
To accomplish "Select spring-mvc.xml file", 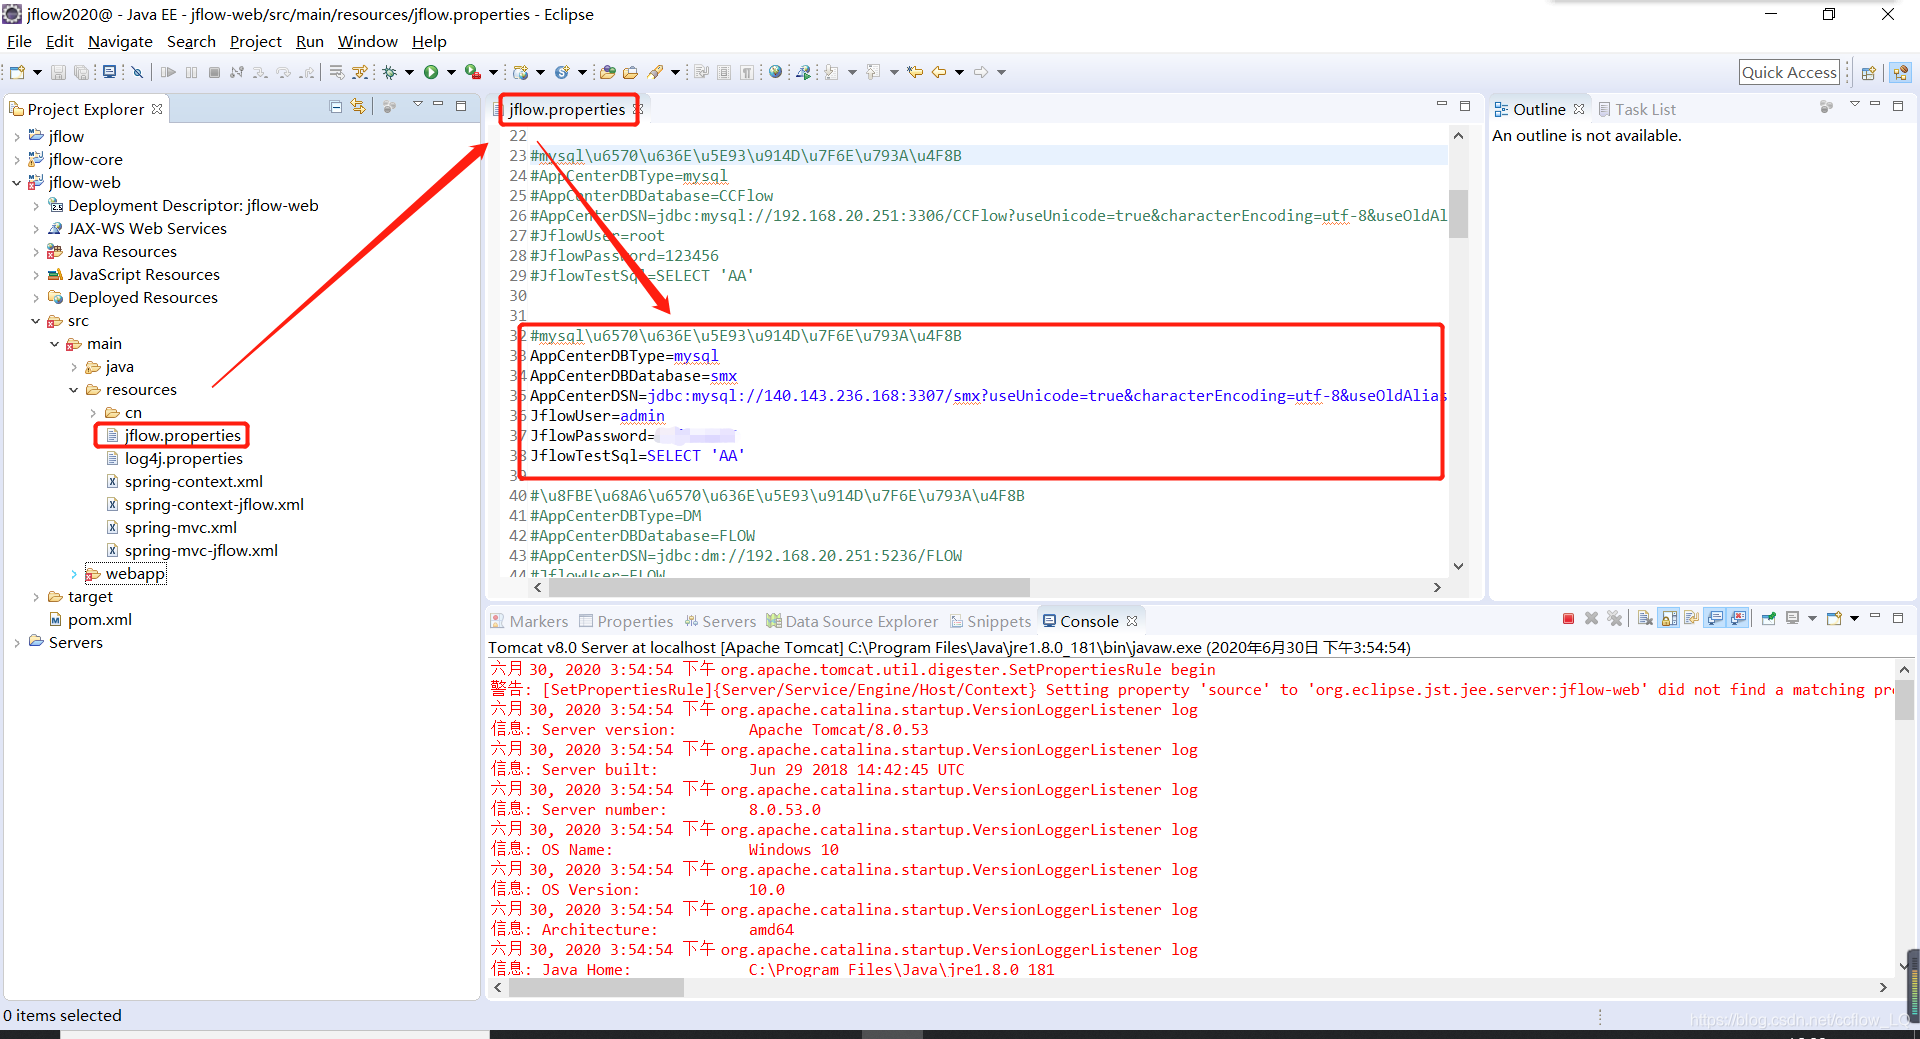I will tap(180, 528).
